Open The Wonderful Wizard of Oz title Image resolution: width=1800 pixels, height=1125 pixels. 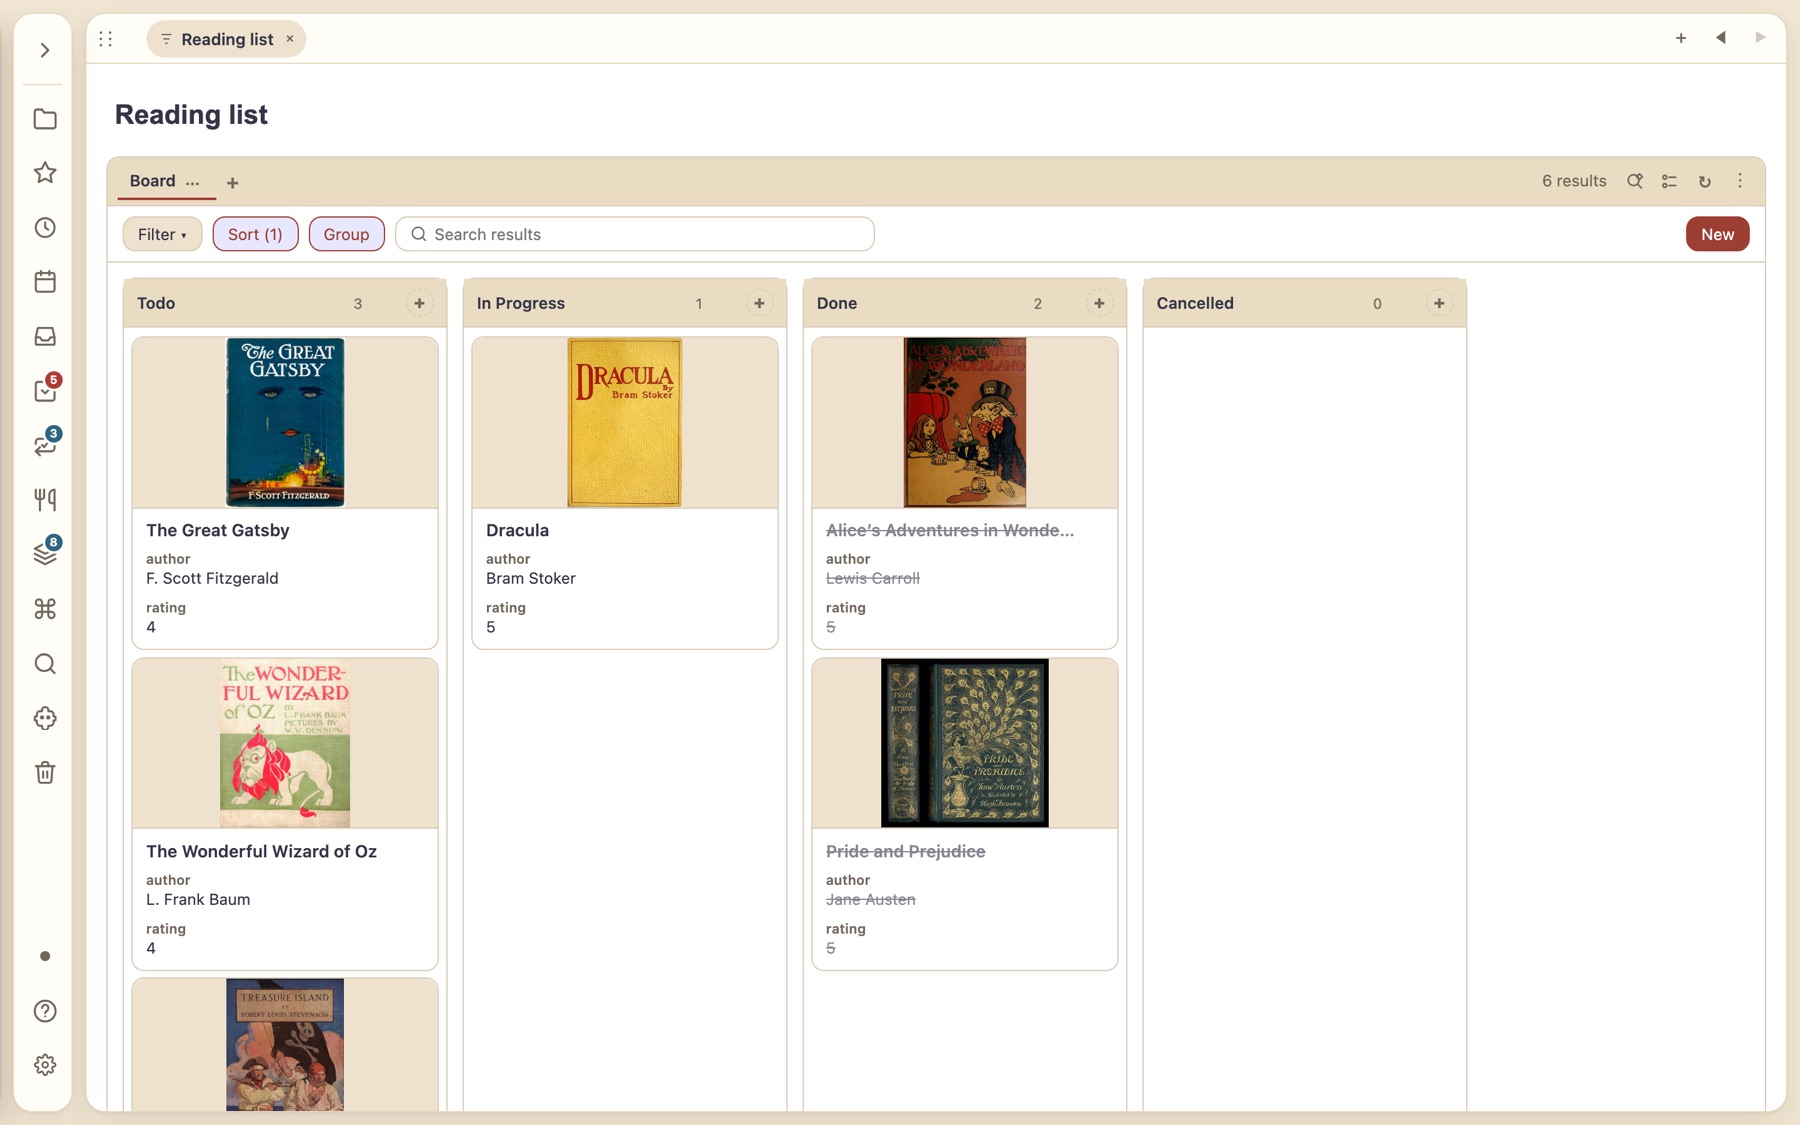click(x=261, y=851)
